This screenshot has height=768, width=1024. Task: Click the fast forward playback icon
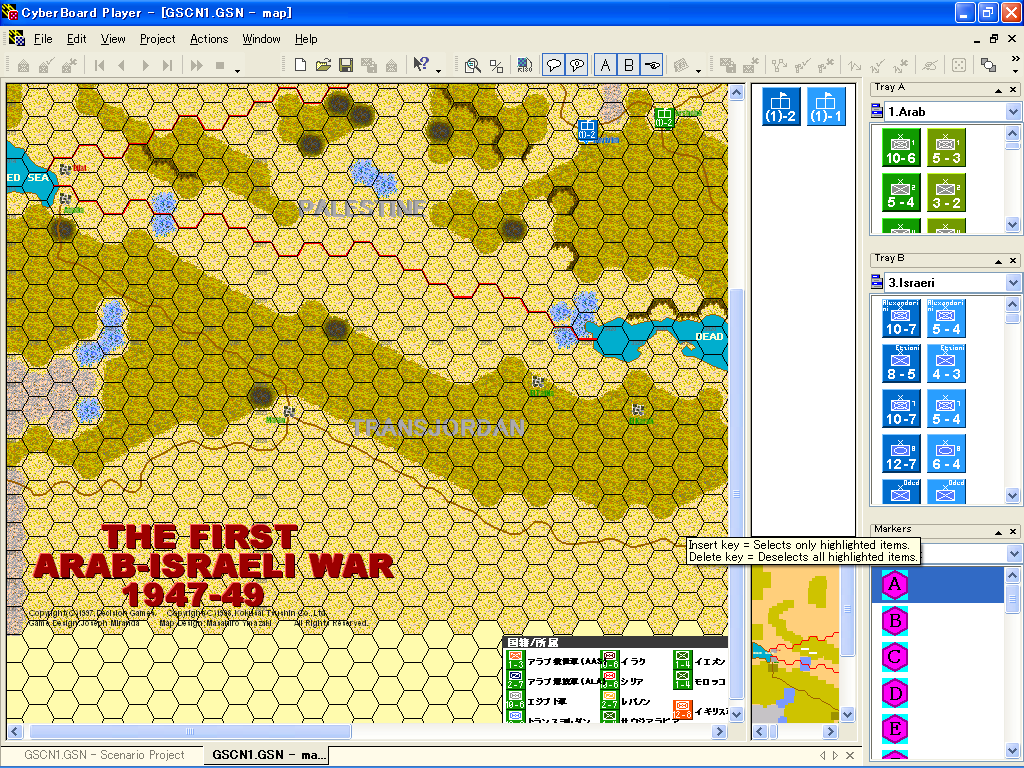pos(196,65)
